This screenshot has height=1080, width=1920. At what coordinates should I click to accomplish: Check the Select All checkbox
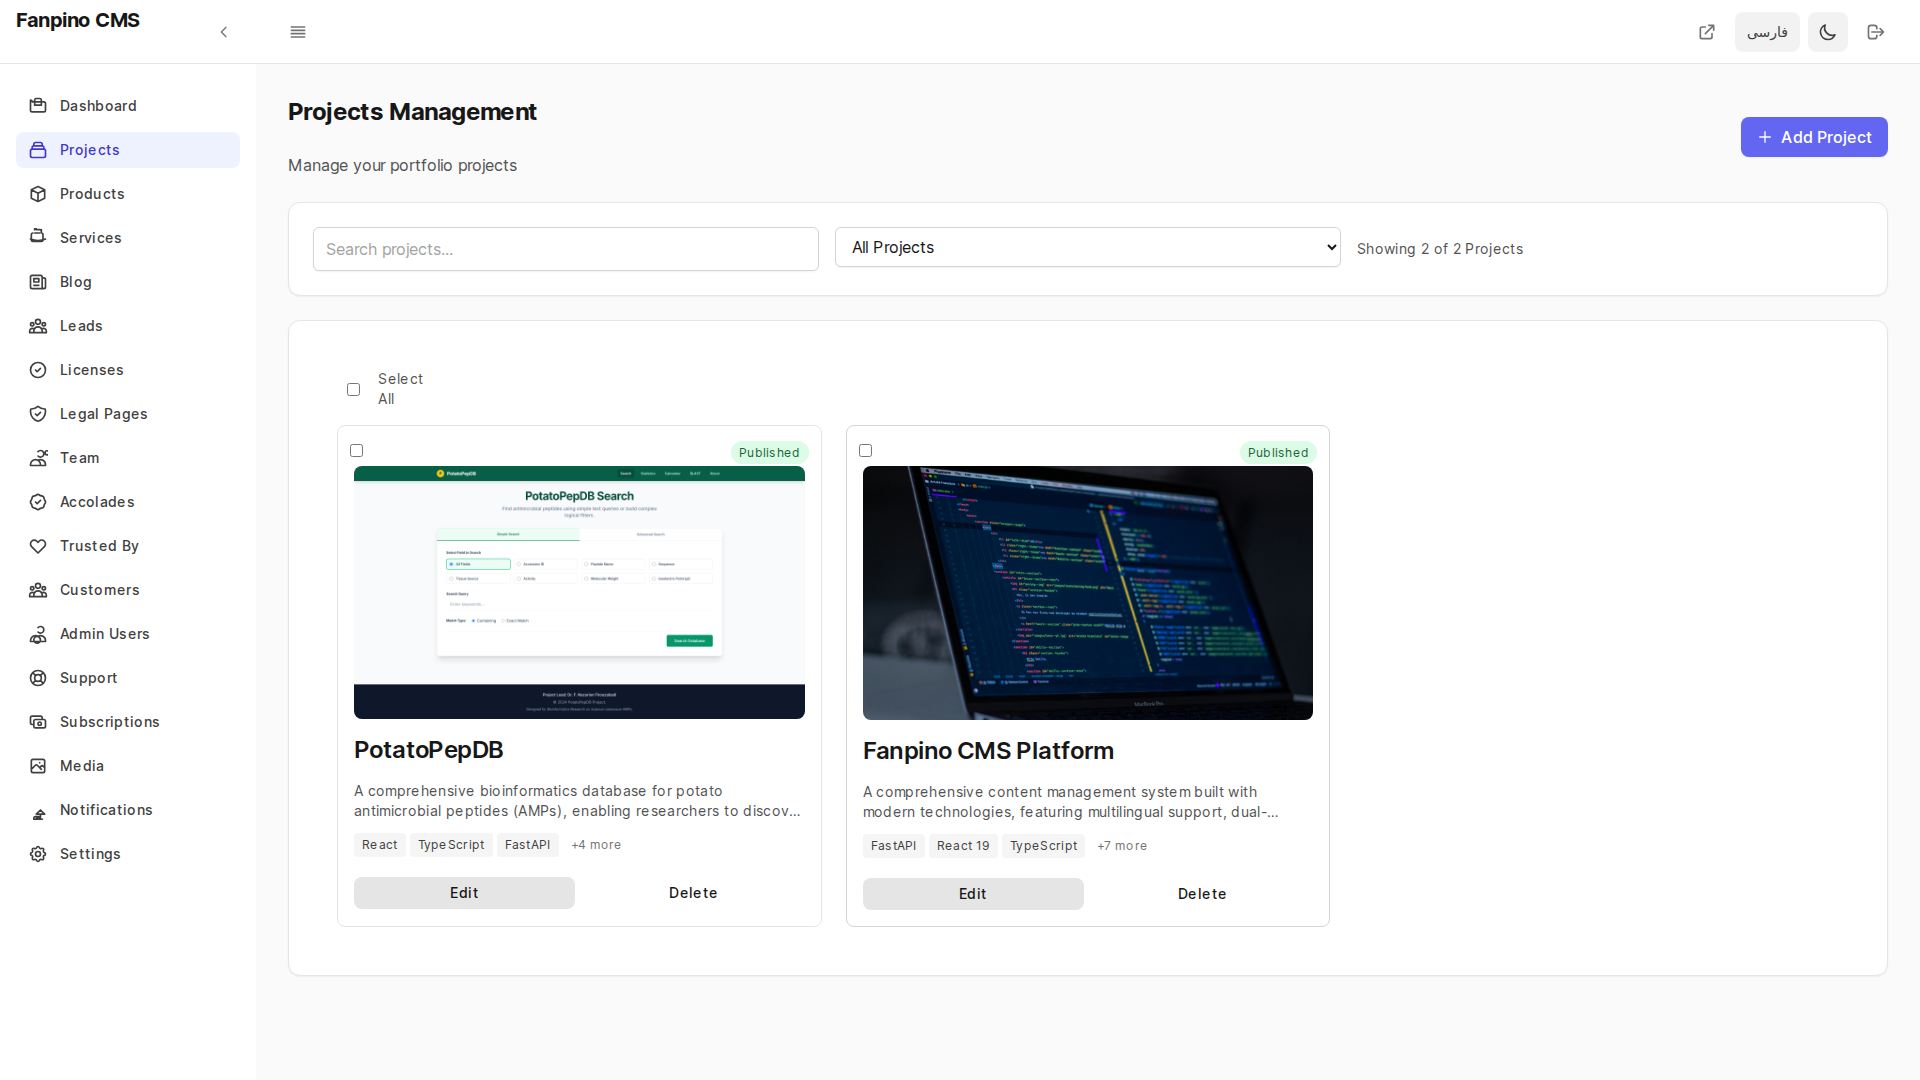click(x=353, y=389)
